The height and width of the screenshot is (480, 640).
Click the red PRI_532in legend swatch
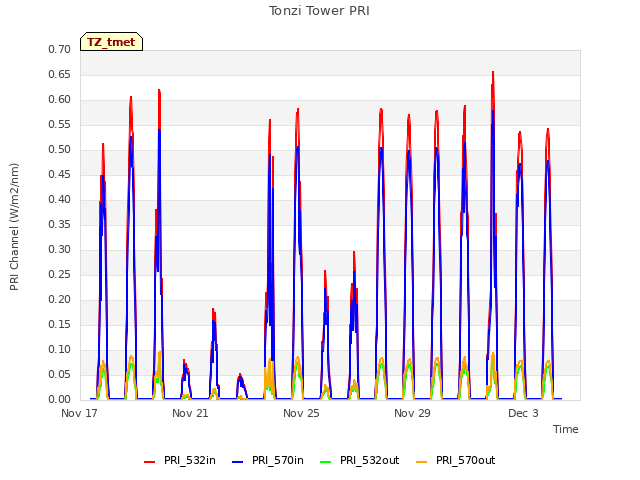coord(149,462)
